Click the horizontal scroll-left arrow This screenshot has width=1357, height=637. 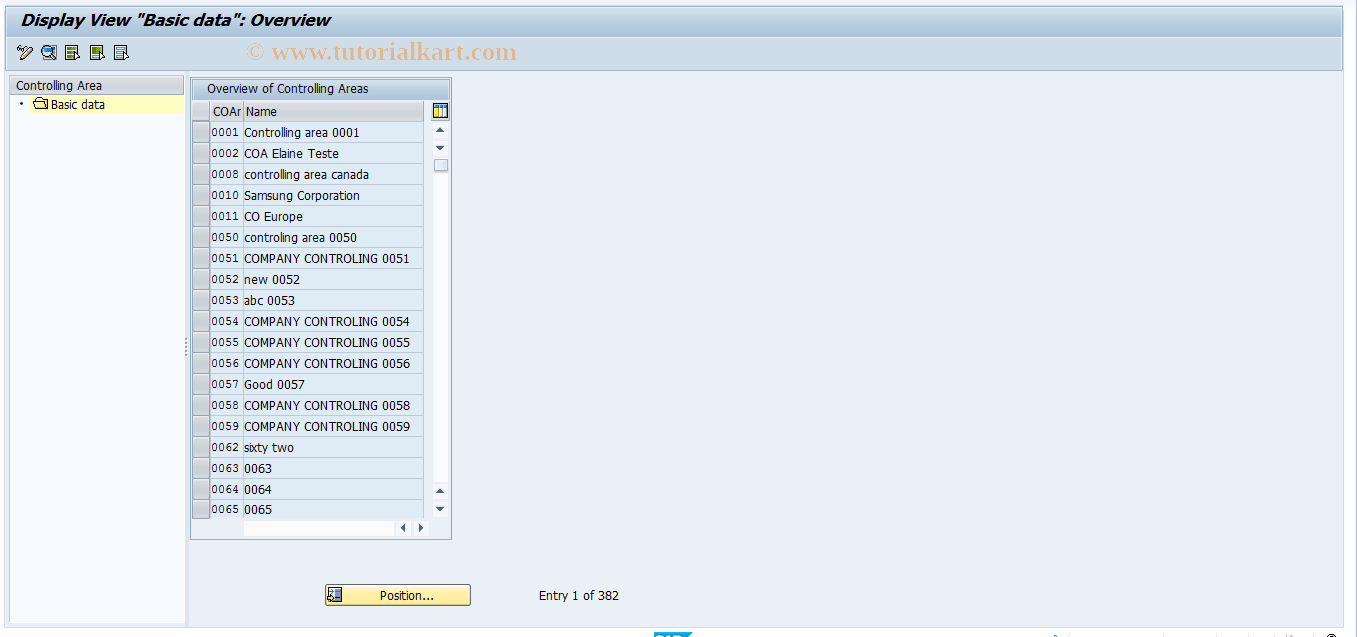[403, 528]
